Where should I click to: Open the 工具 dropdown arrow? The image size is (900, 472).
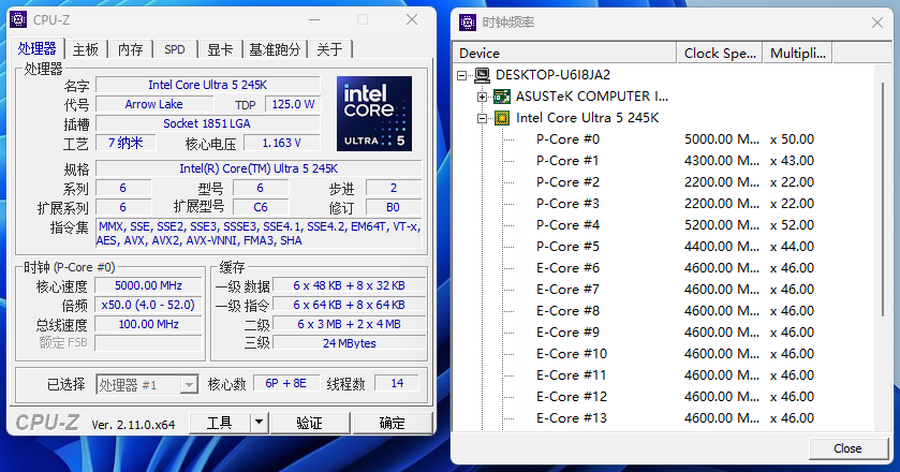(x=259, y=423)
